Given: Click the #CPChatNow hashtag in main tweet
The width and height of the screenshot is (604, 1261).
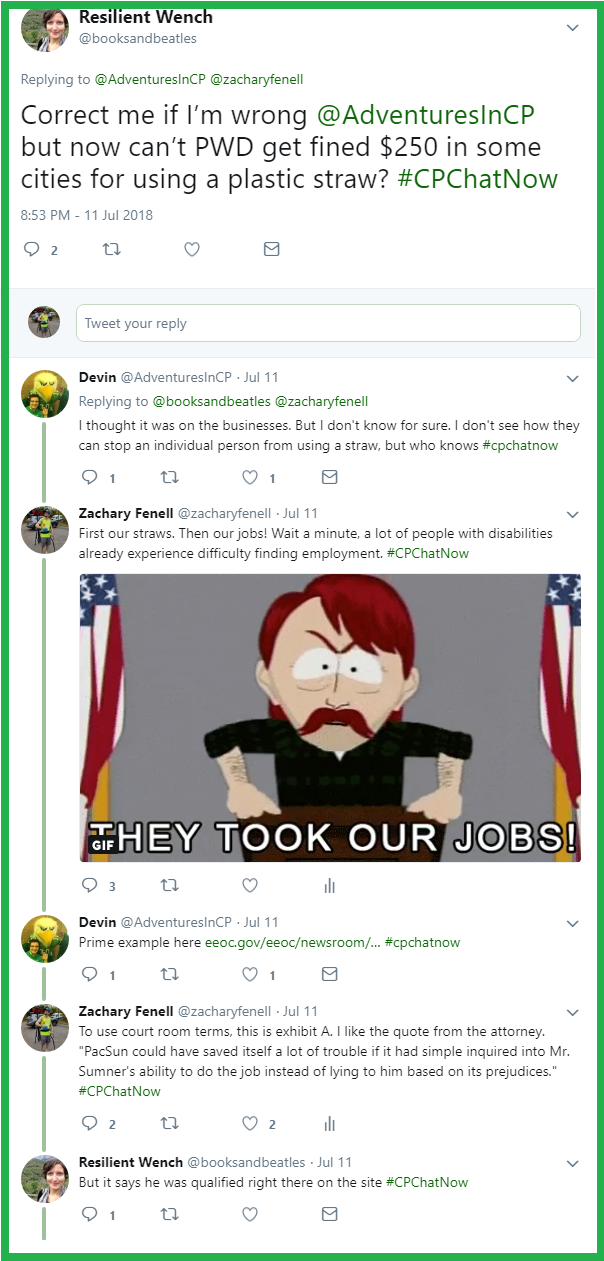Looking at the screenshot, I should pos(491,179).
